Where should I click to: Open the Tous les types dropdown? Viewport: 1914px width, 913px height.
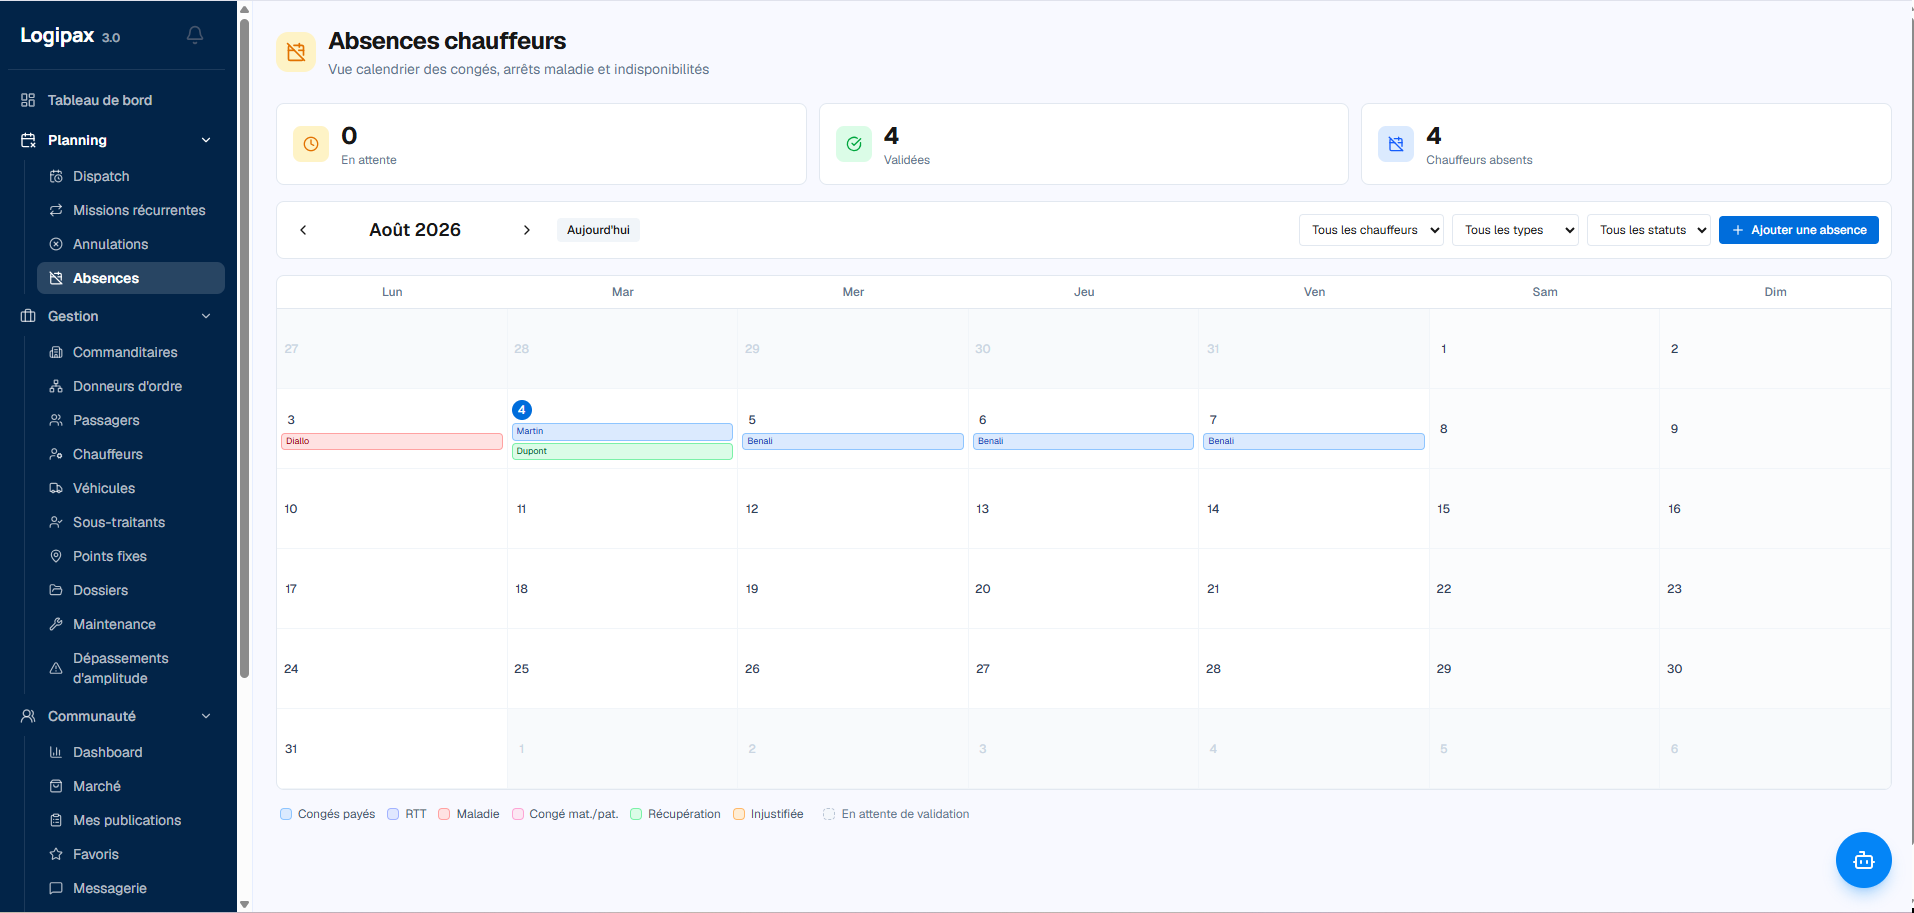1515,230
